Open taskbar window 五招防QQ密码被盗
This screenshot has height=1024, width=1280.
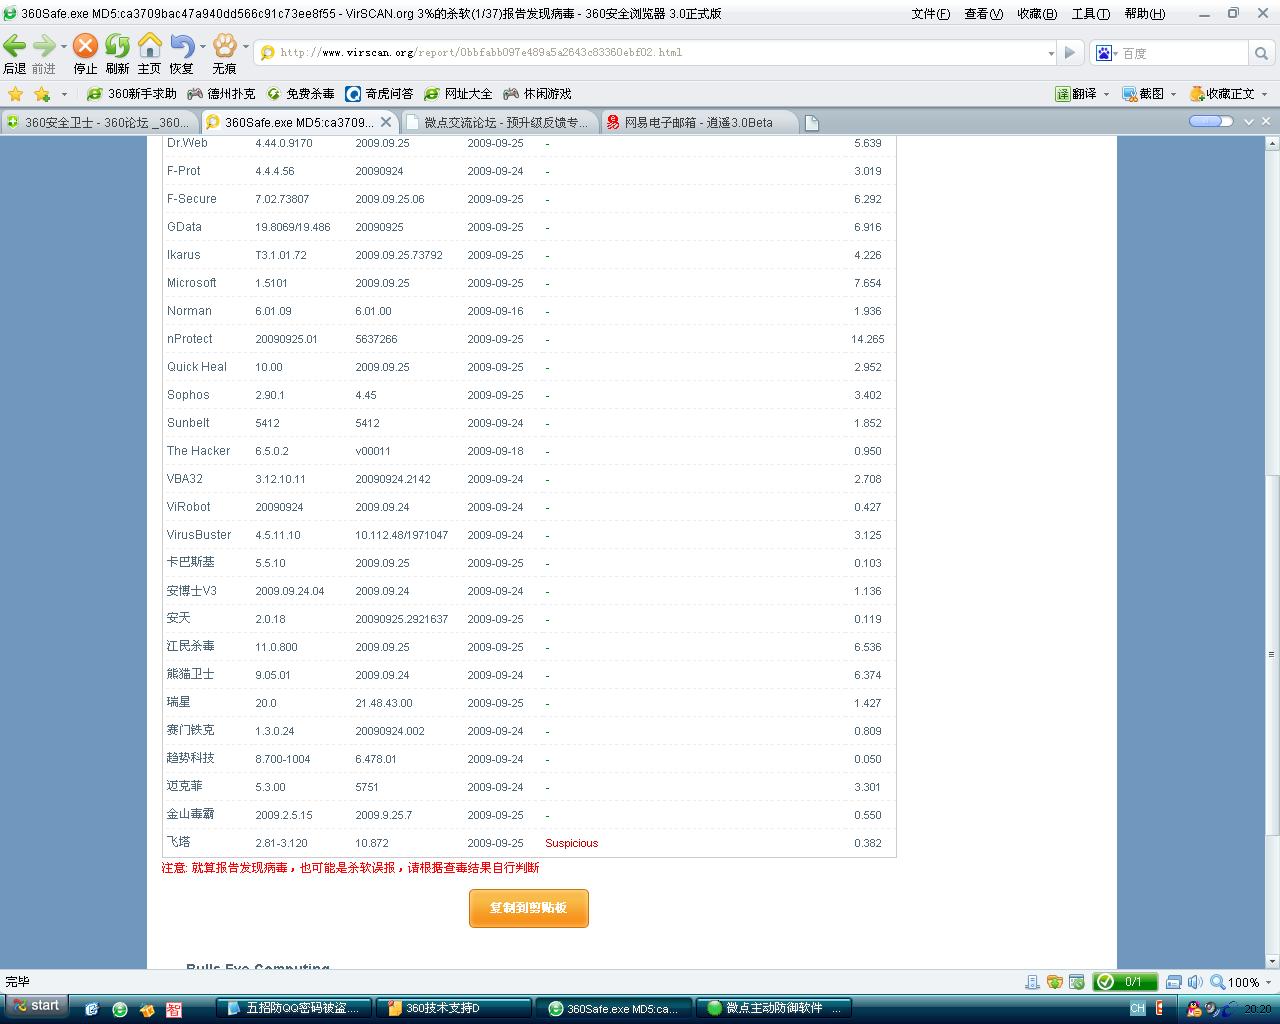294,1008
